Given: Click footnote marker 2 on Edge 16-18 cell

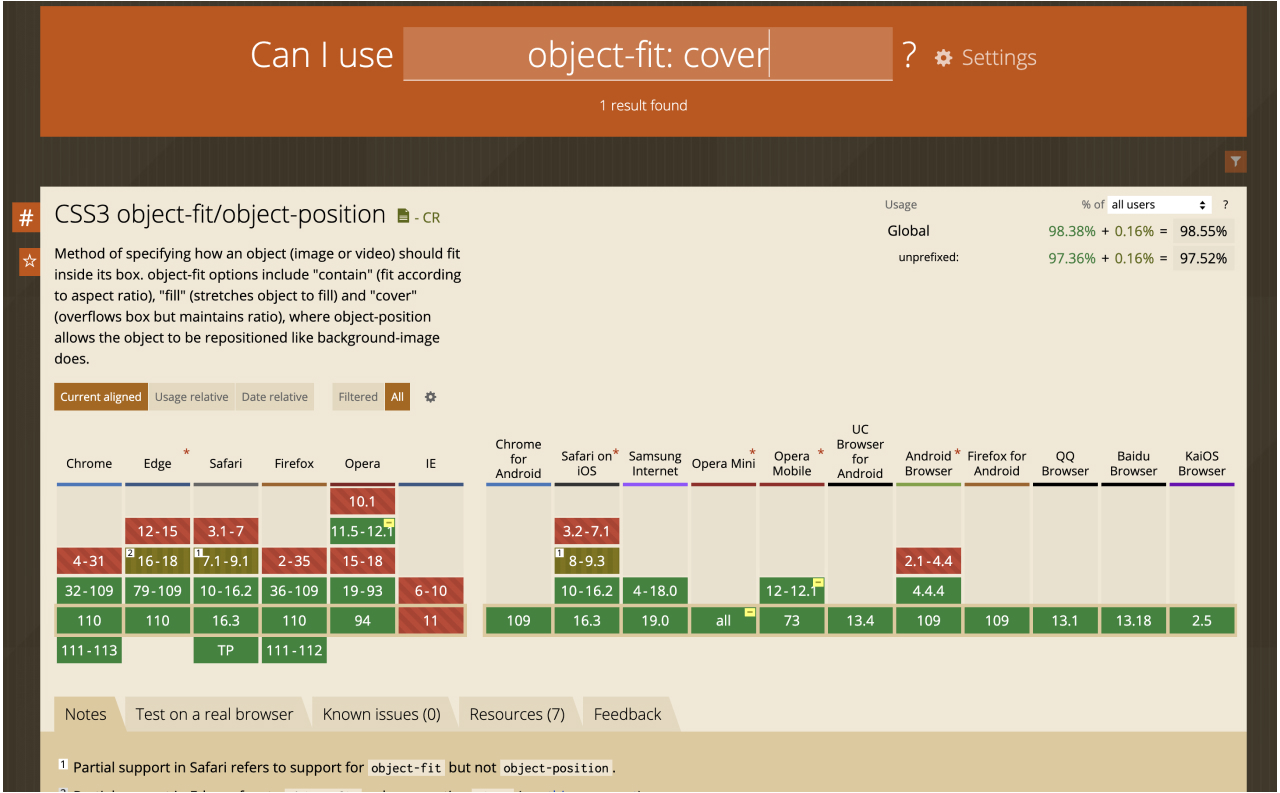Looking at the screenshot, I should point(131,552).
